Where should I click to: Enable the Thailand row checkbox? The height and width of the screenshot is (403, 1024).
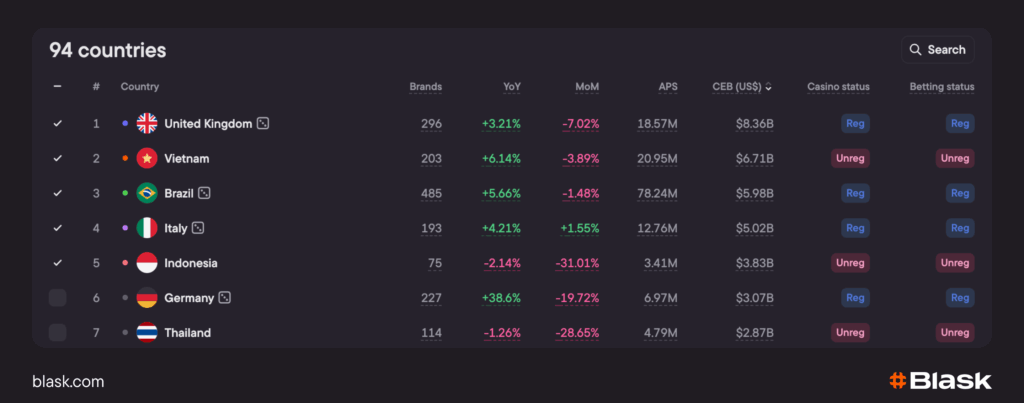coord(57,333)
